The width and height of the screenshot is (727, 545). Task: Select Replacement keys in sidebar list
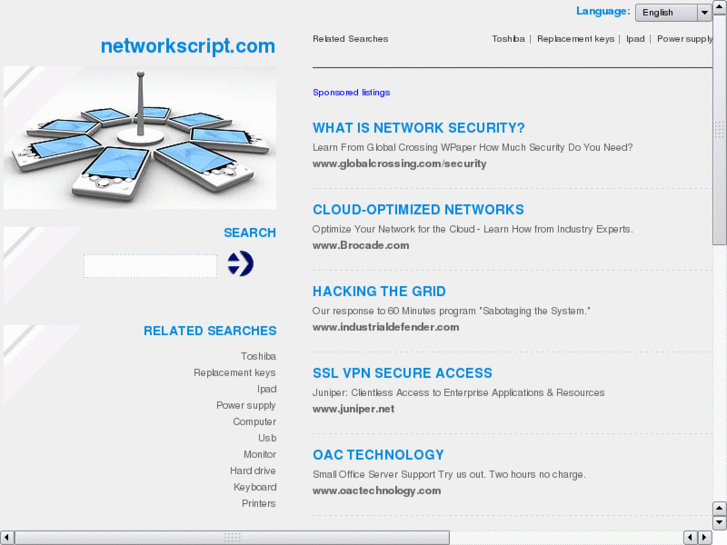click(235, 373)
